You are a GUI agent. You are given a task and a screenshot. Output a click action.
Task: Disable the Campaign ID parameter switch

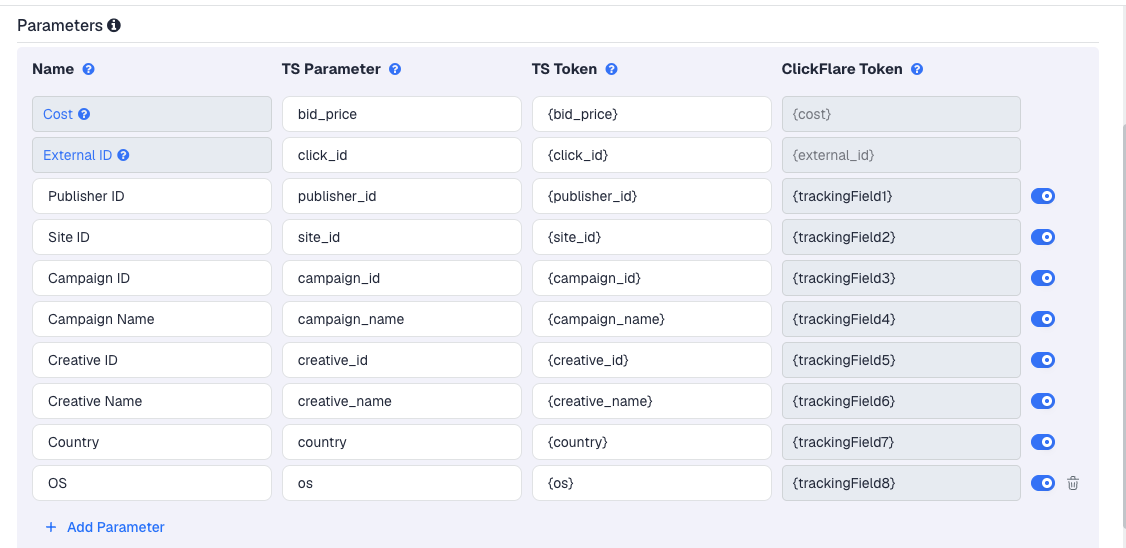(x=1043, y=278)
